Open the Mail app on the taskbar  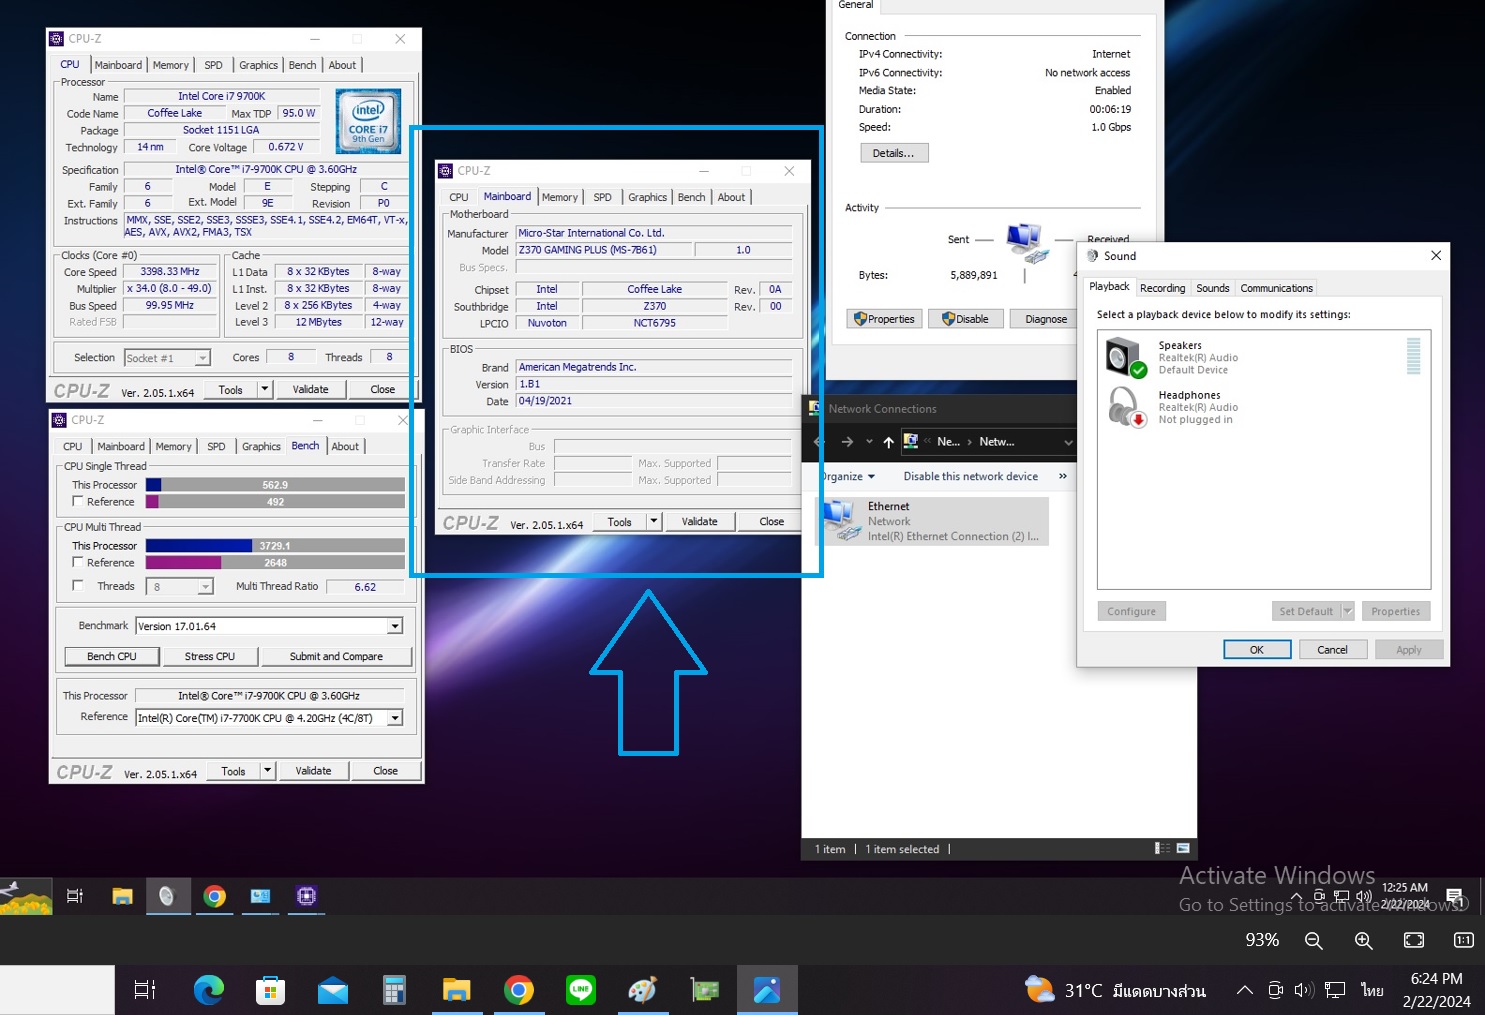pyautogui.click(x=333, y=991)
